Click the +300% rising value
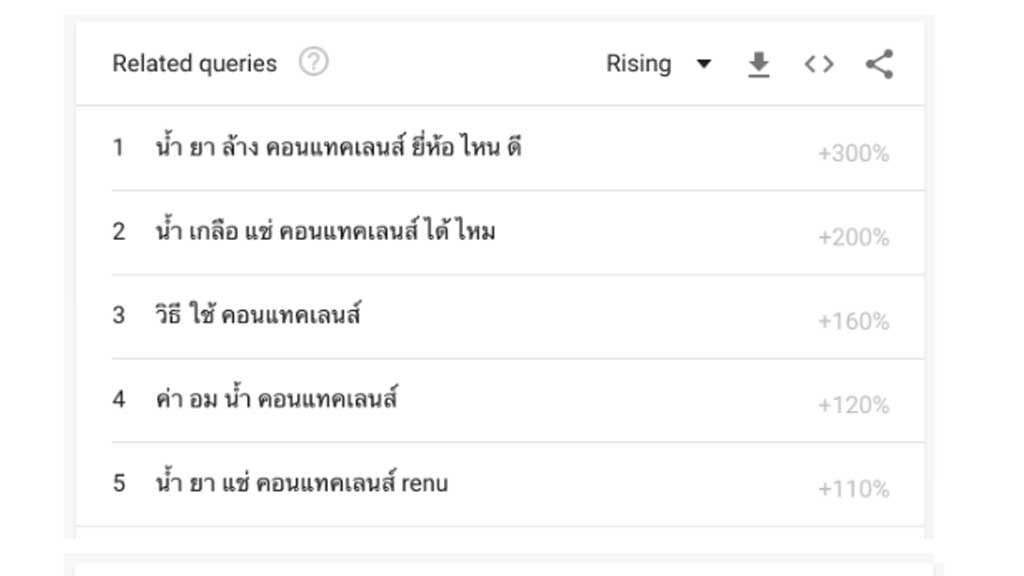The width and height of the screenshot is (1024, 576). click(x=853, y=153)
